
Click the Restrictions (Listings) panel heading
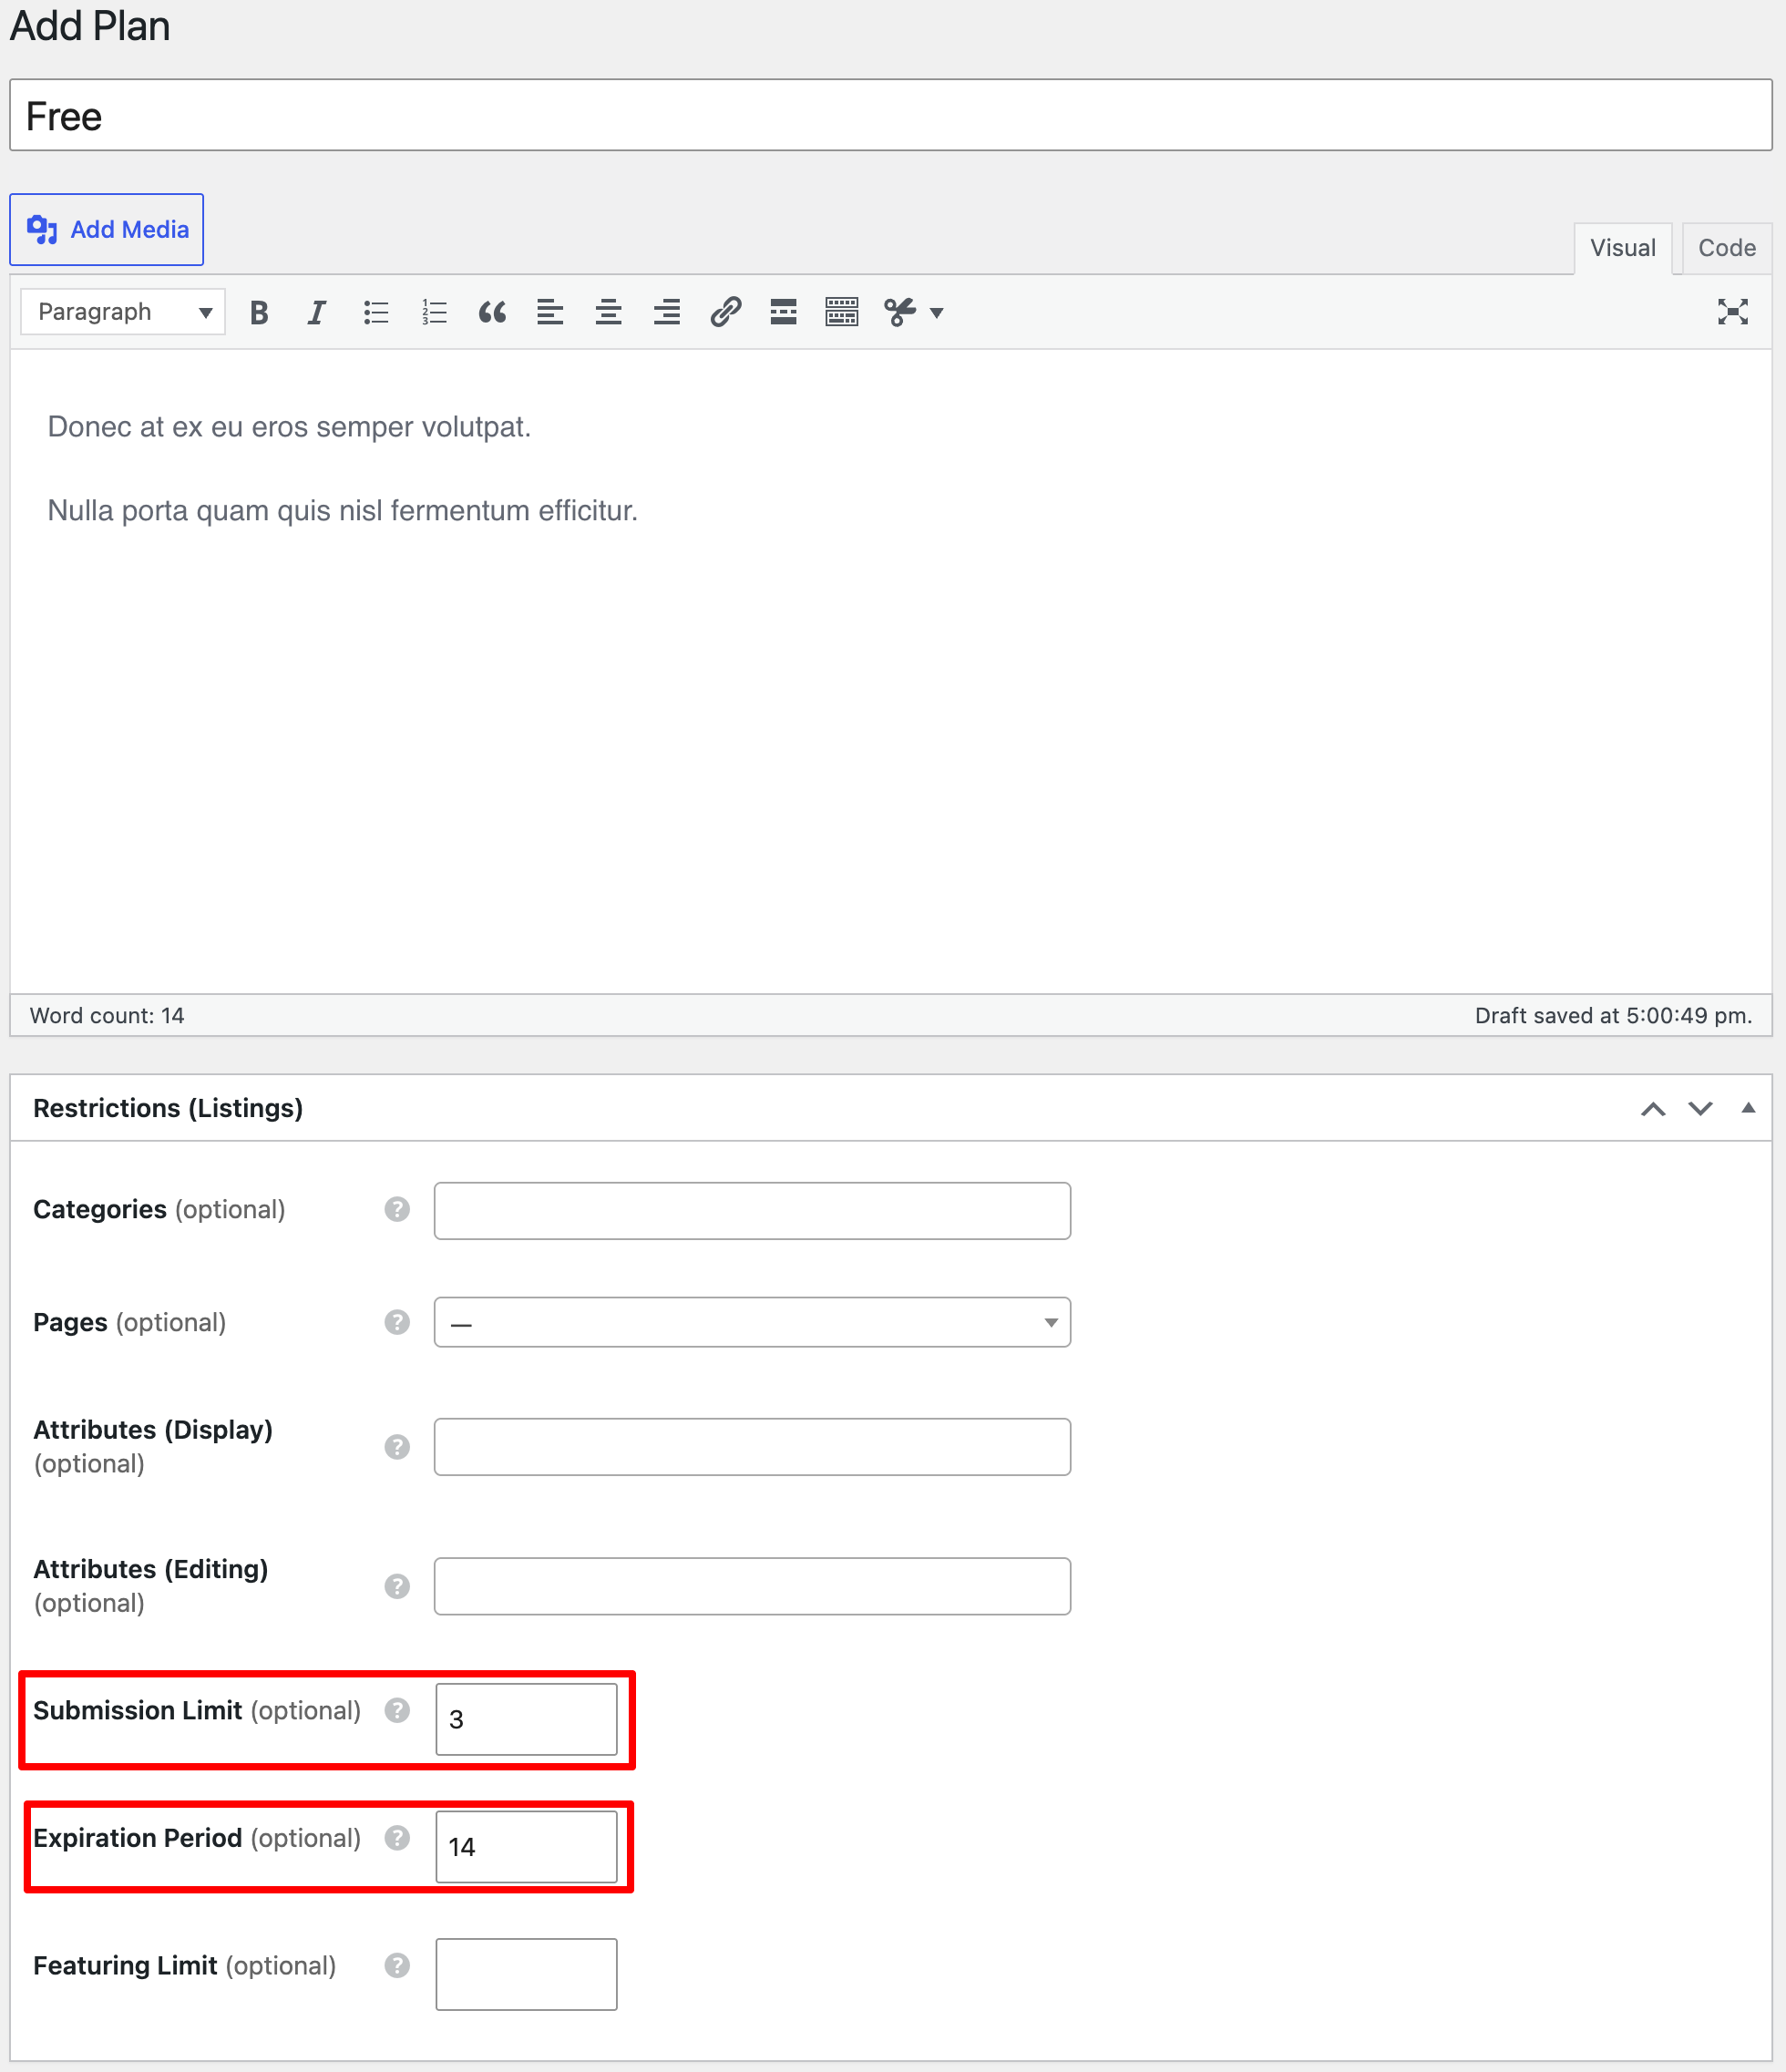tap(168, 1108)
